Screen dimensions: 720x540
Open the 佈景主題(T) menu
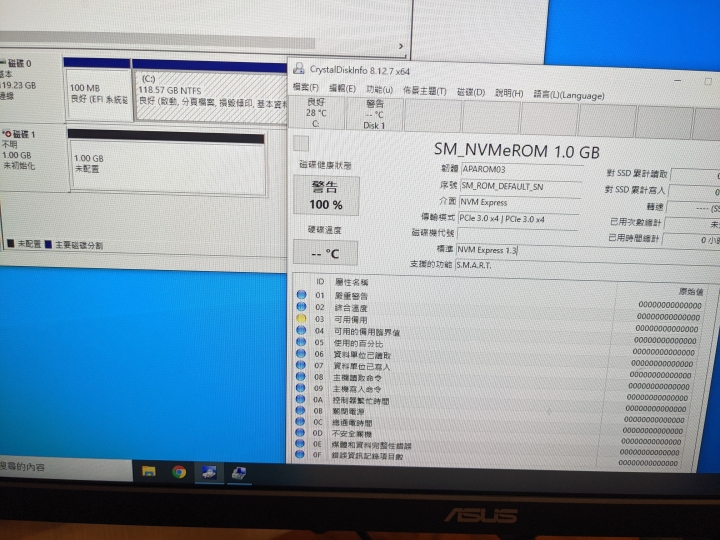click(x=424, y=91)
